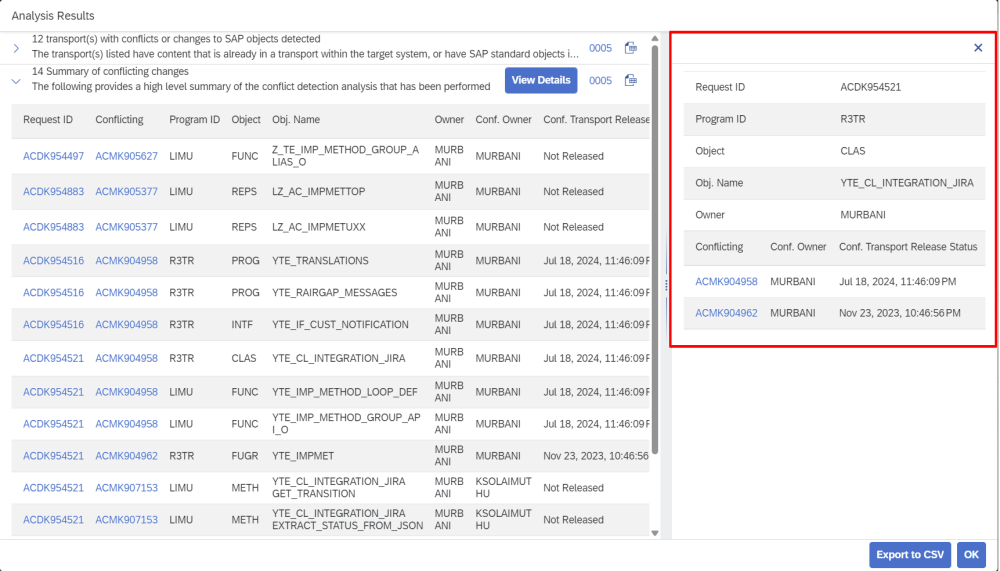The width and height of the screenshot is (1000, 571).
Task: Click copy icon in Summary of conflicting changes row
Action: [630, 80]
